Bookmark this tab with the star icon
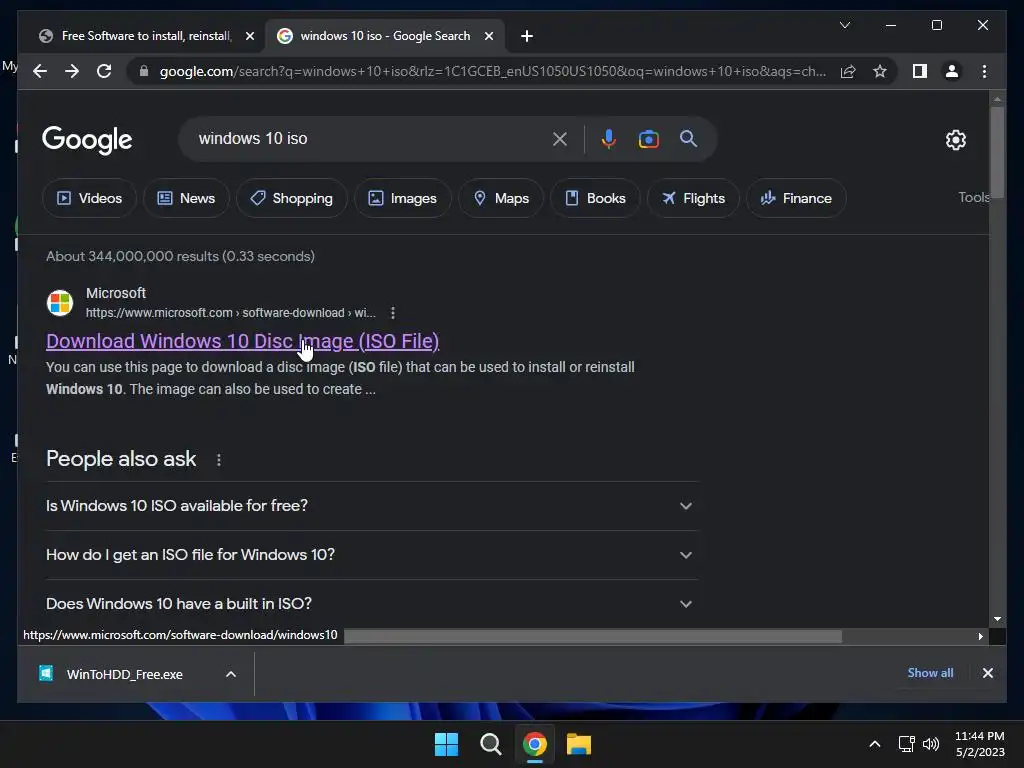 point(880,71)
